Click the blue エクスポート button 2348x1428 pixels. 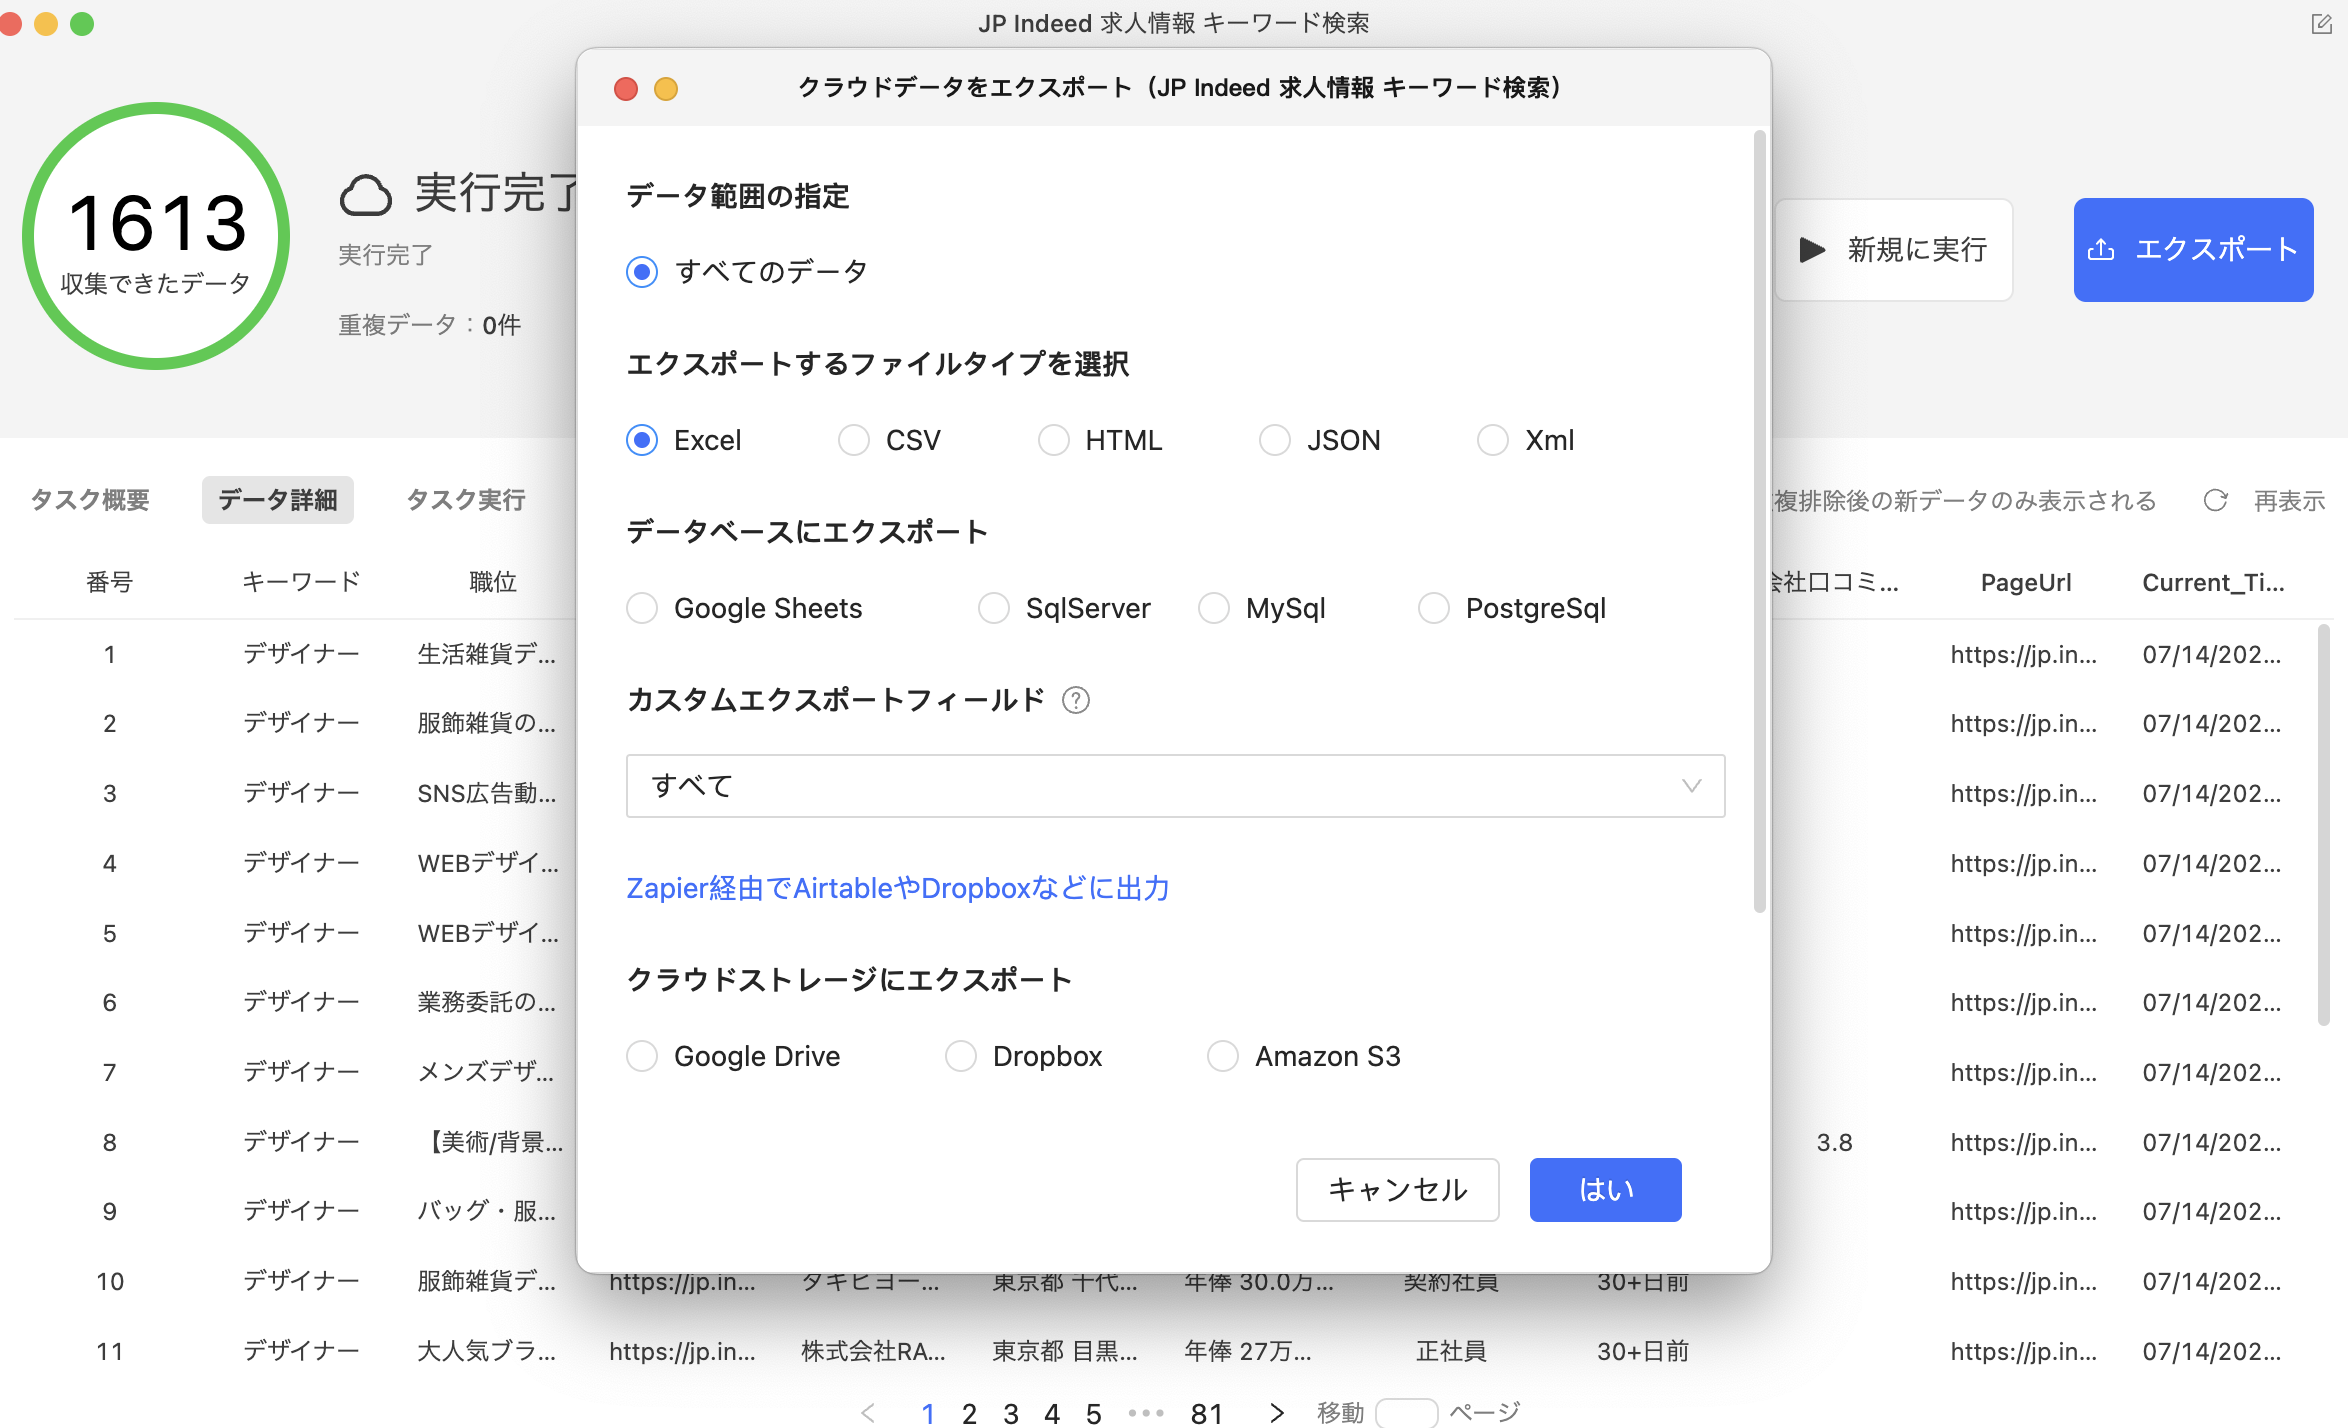2194,250
